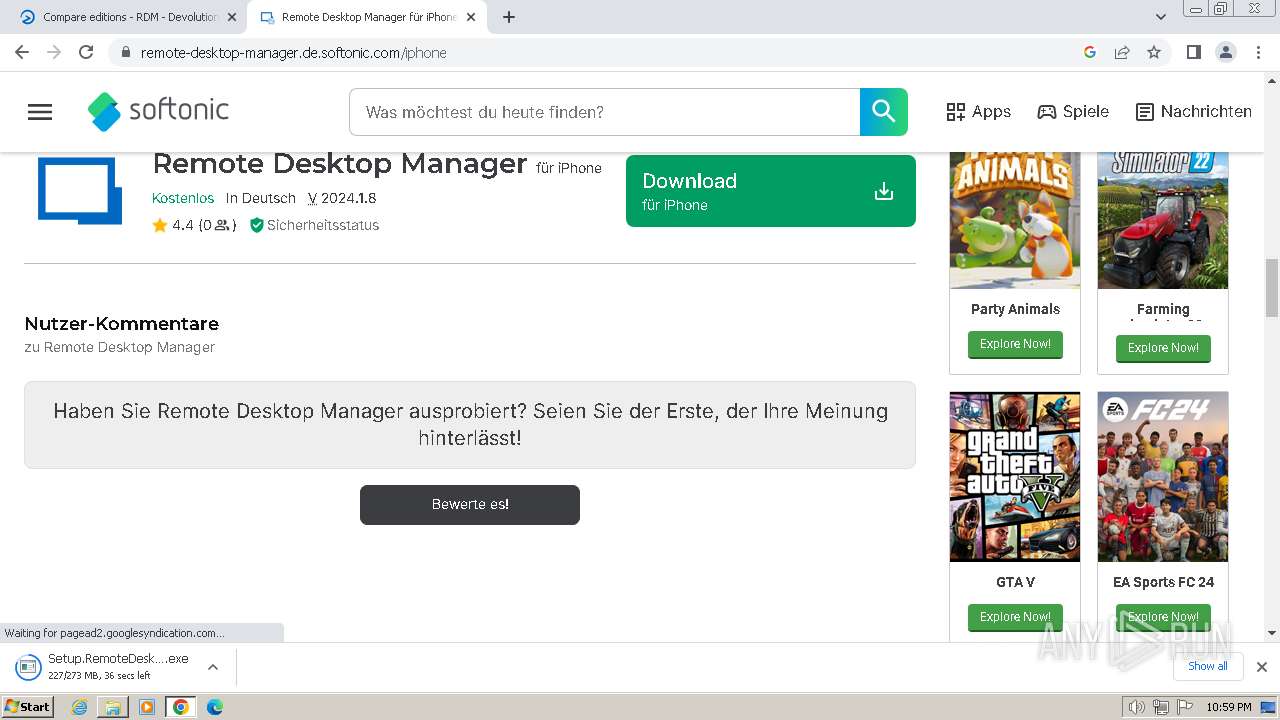The image size is (1280, 720).
Task: Click the share page icon
Action: (x=1122, y=52)
